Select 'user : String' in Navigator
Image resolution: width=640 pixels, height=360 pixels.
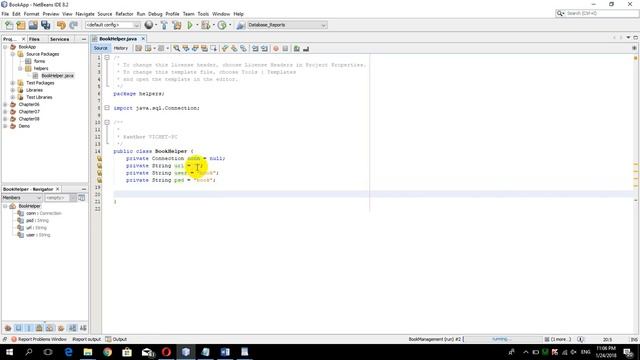(38, 235)
